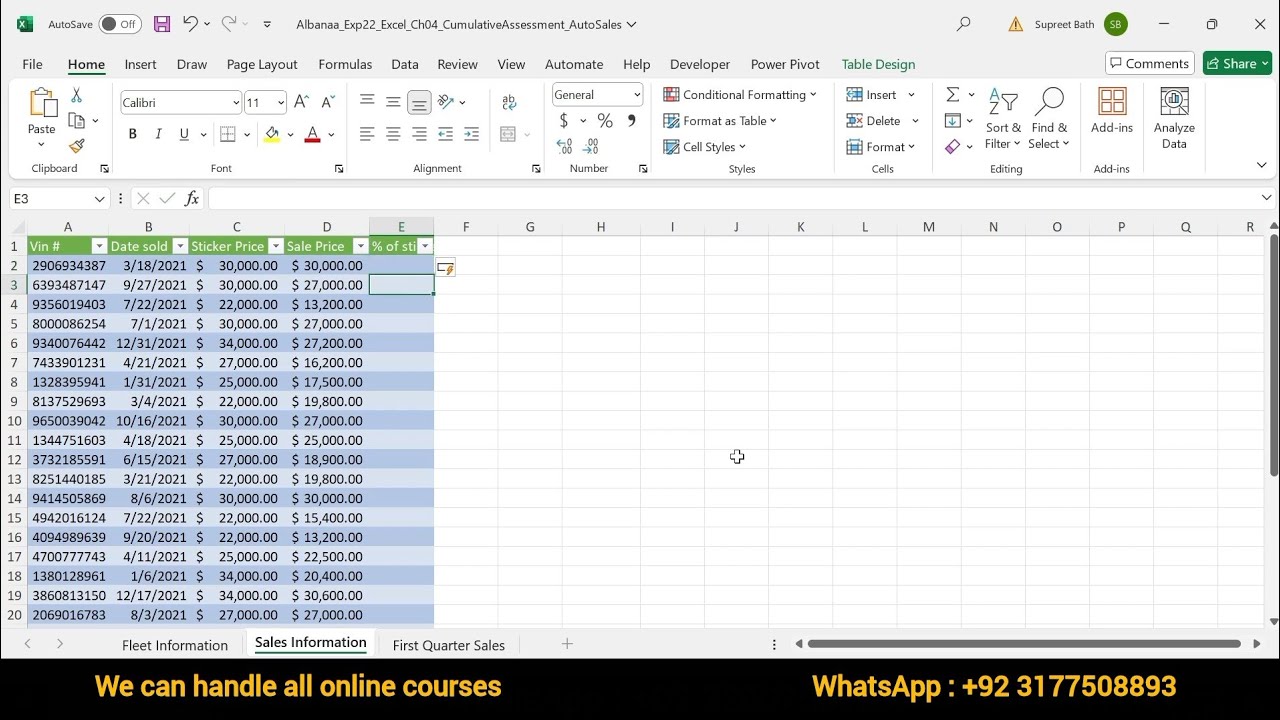Decrease font size with smaller A
The height and width of the screenshot is (720, 1280).
tap(328, 102)
